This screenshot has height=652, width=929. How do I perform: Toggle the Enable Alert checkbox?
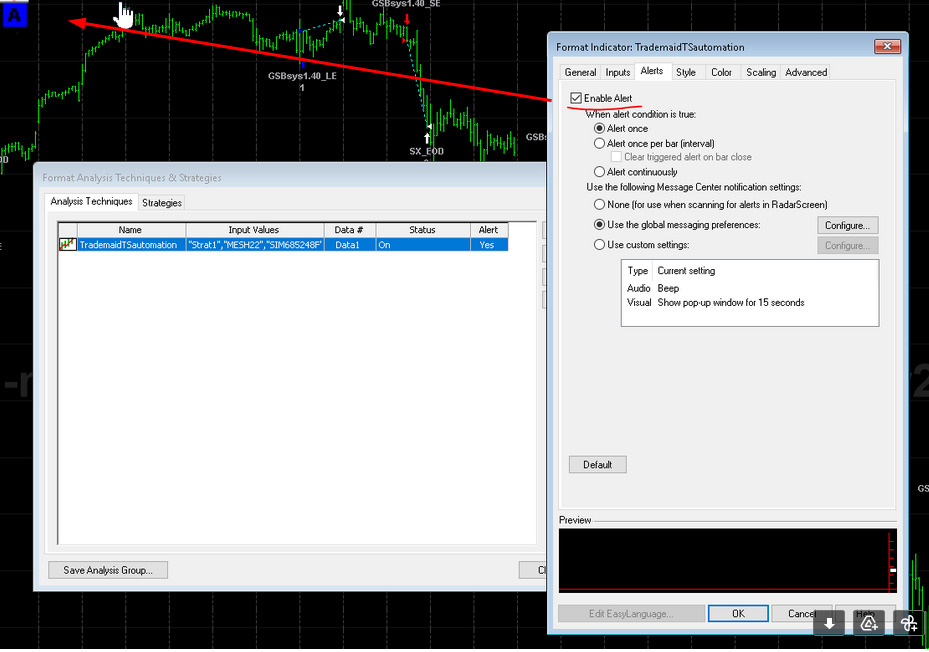click(575, 98)
